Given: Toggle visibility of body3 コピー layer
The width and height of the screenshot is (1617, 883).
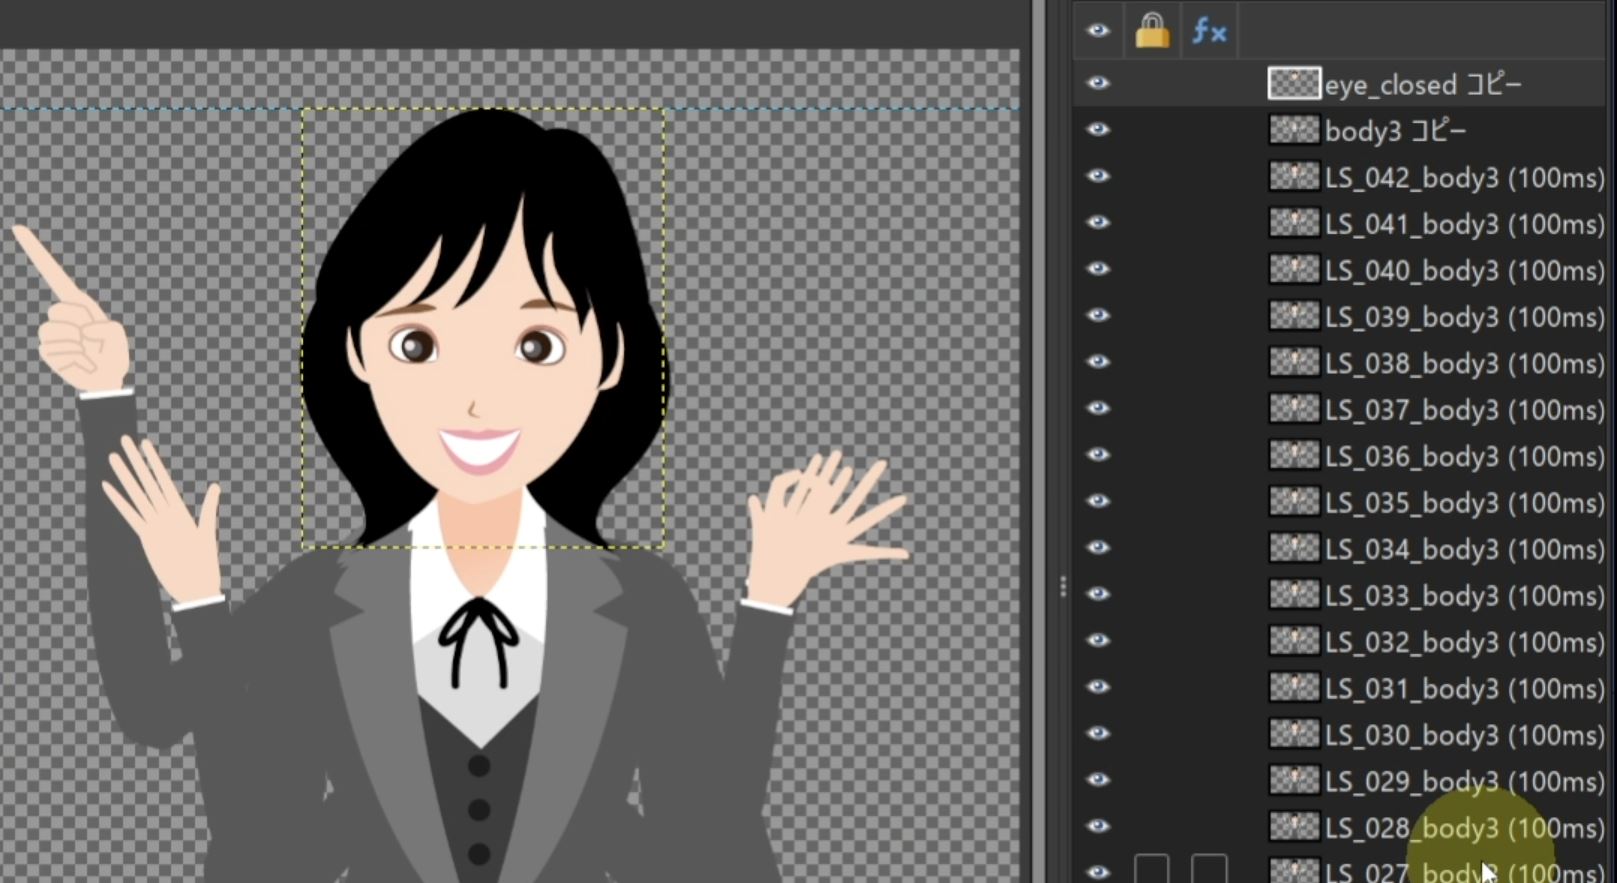Looking at the screenshot, I should [x=1097, y=129].
